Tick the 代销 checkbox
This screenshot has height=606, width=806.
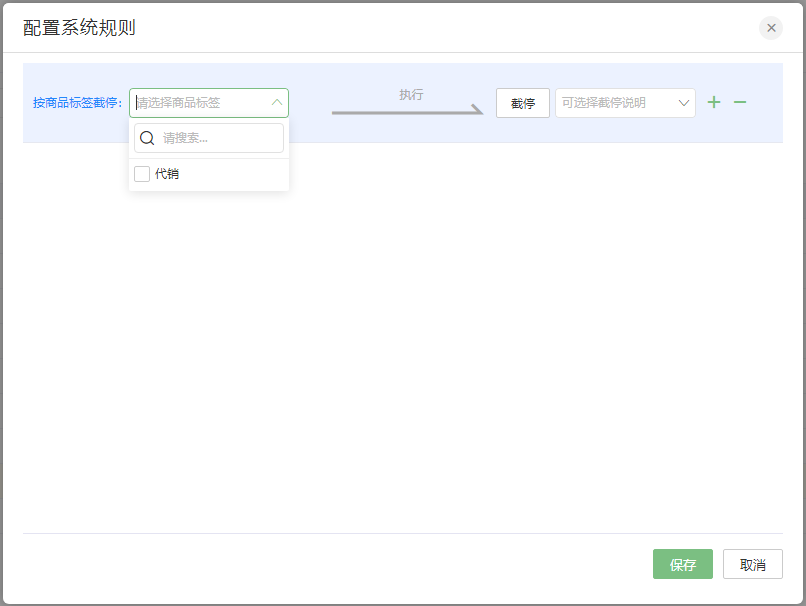pyautogui.click(x=142, y=174)
